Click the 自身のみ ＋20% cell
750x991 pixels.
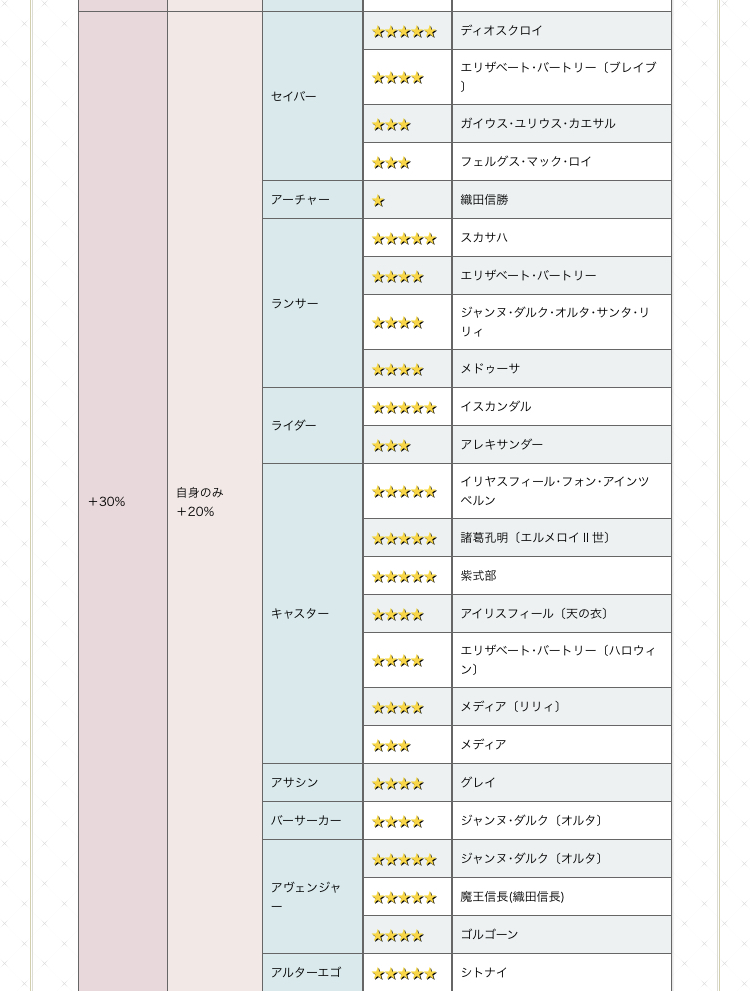(200, 502)
